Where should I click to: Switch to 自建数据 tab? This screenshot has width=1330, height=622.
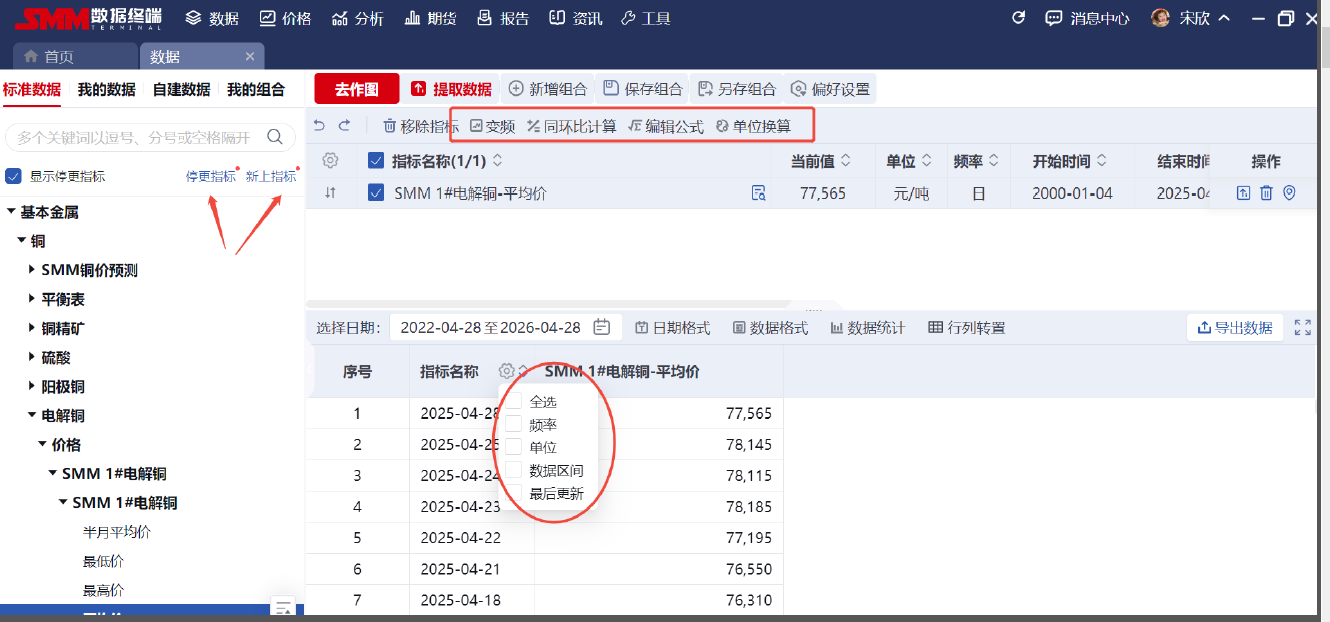point(181,89)
